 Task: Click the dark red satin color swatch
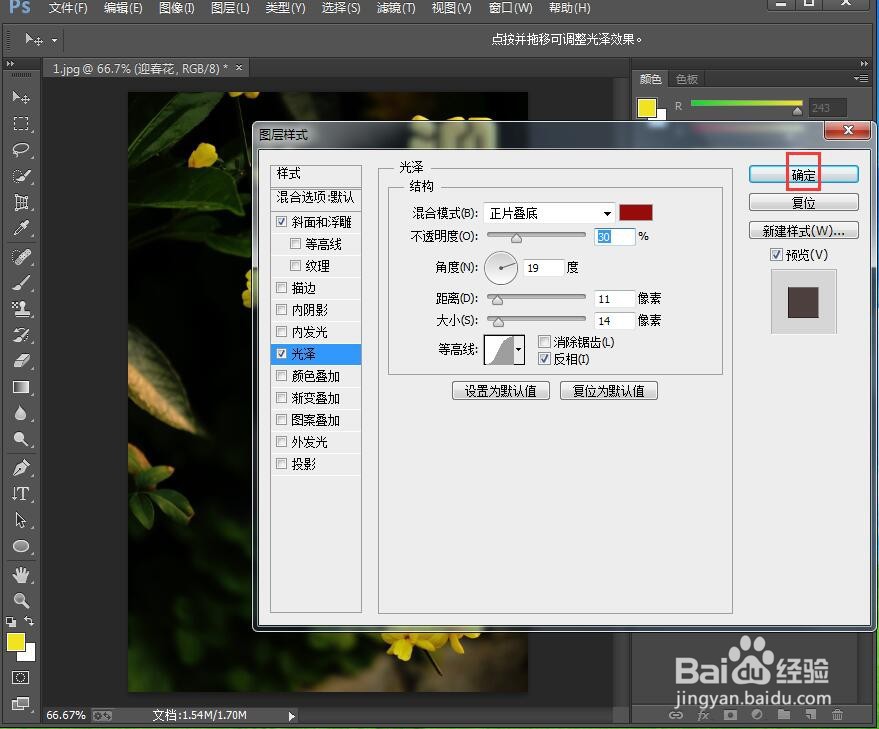pyautogui.click(x=636, y=213)
